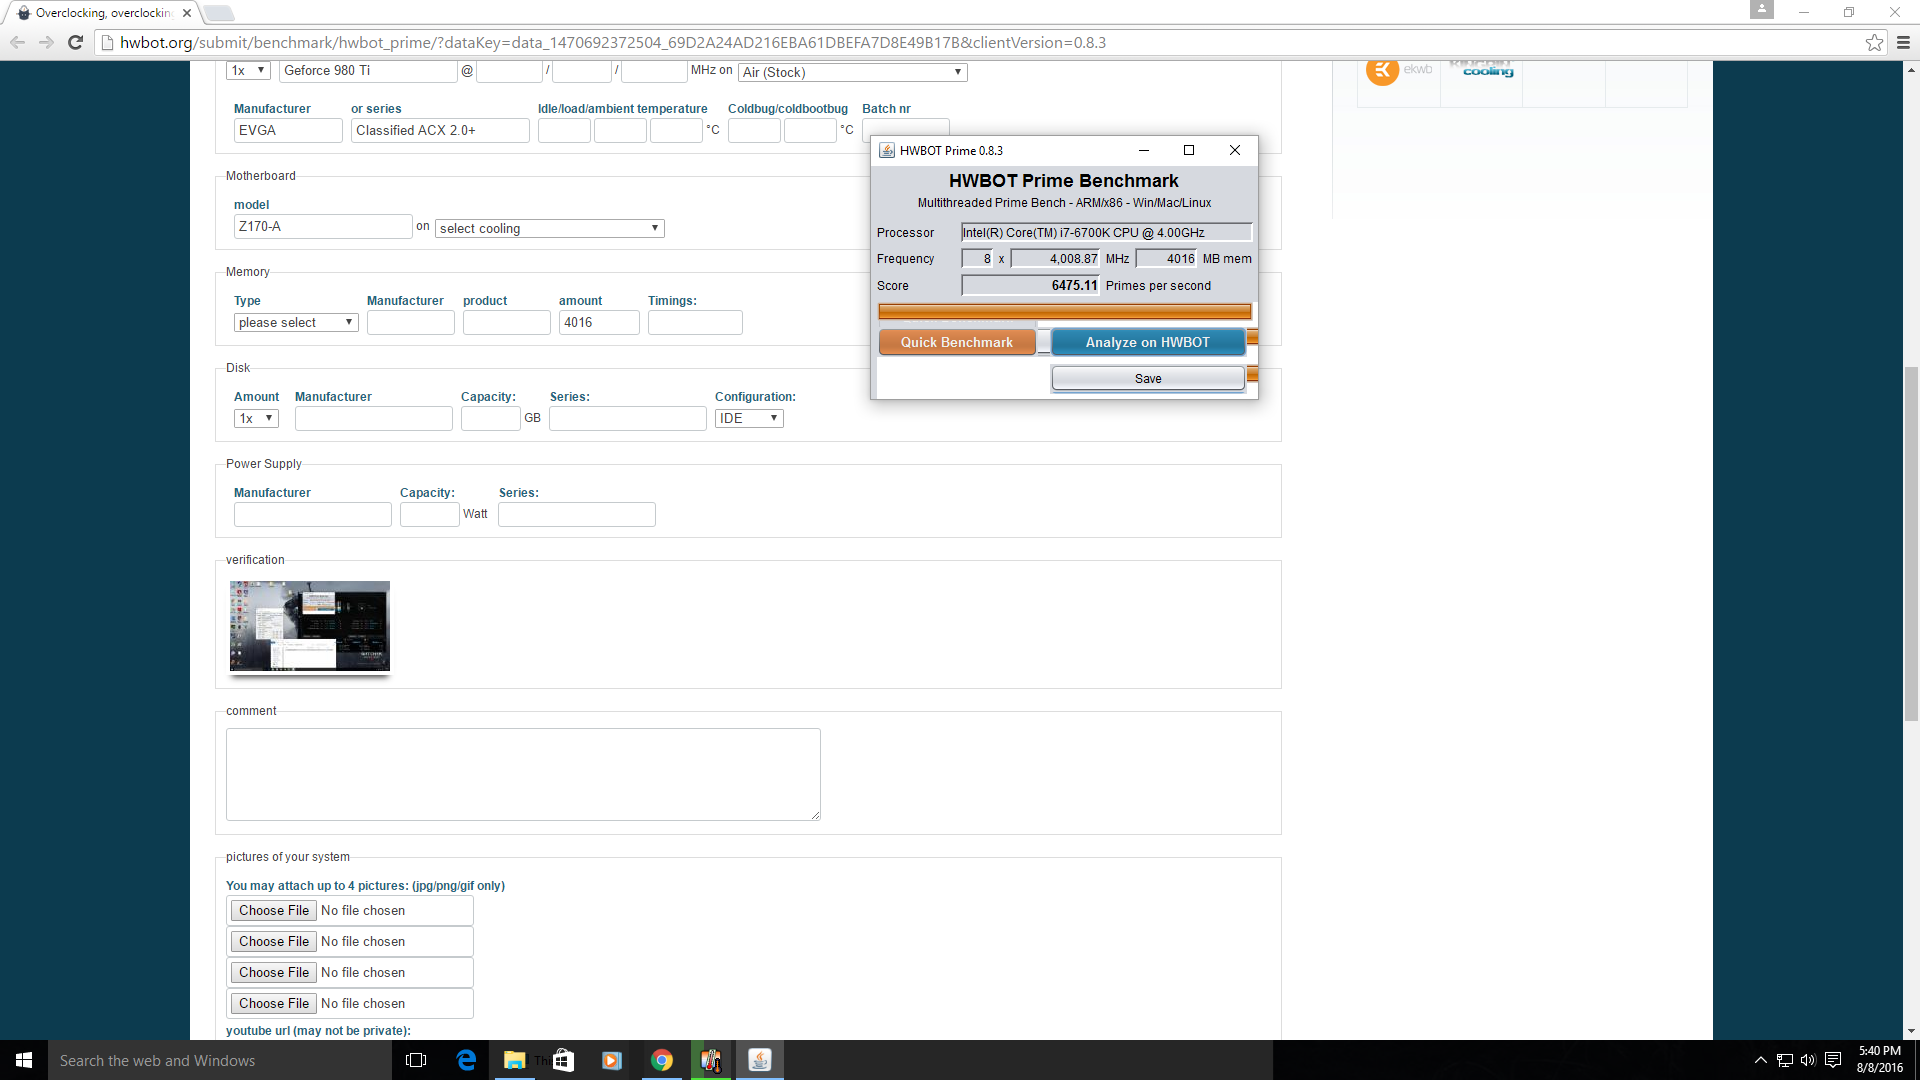Image resolution: width=1920 pixels, height=1080 pixels.
Task: Click Quick Benchmark in HWBOT Prime
Action: tap(957, 342)
